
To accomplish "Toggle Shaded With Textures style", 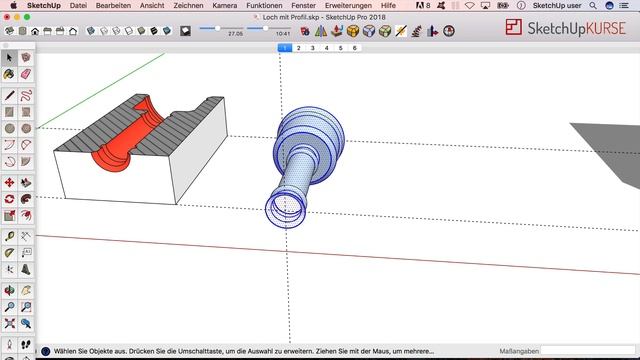I will pos(154,31).
